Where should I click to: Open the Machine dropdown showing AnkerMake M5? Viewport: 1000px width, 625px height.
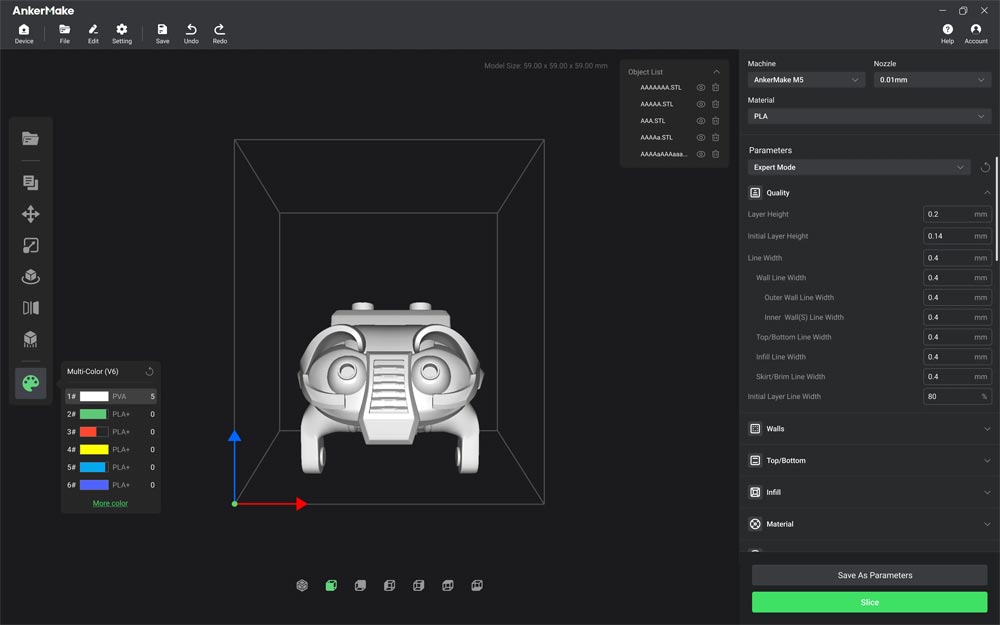click(x=806, y=80)
